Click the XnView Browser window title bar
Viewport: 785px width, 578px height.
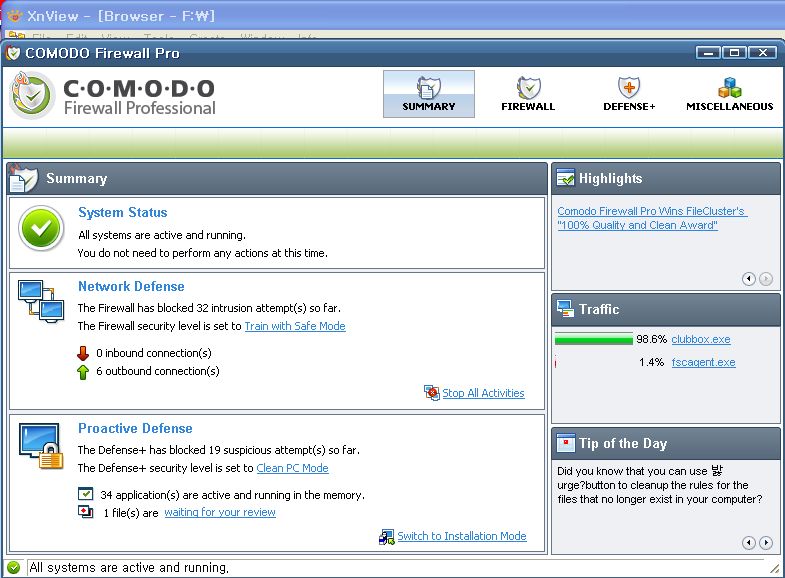pos(392,16)
